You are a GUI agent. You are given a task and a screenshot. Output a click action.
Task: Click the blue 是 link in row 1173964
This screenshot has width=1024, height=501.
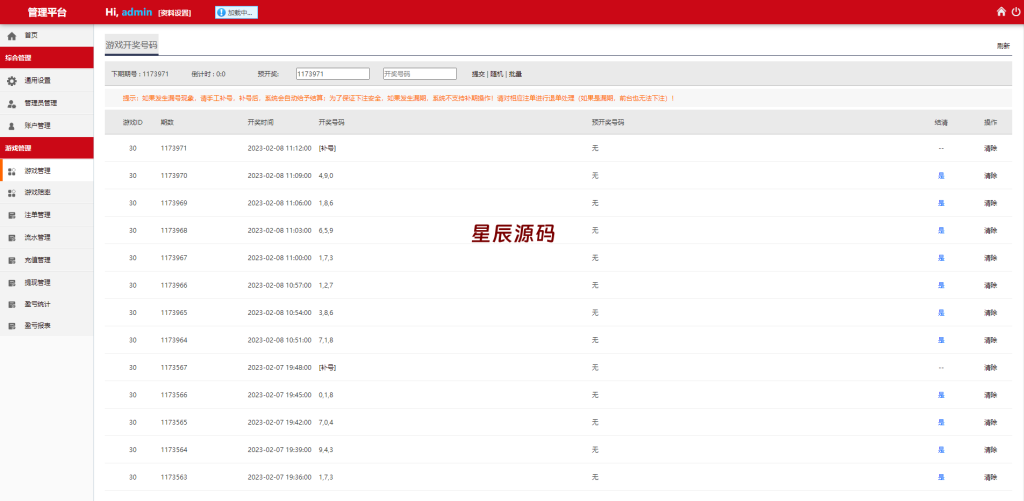pos(941,340)
